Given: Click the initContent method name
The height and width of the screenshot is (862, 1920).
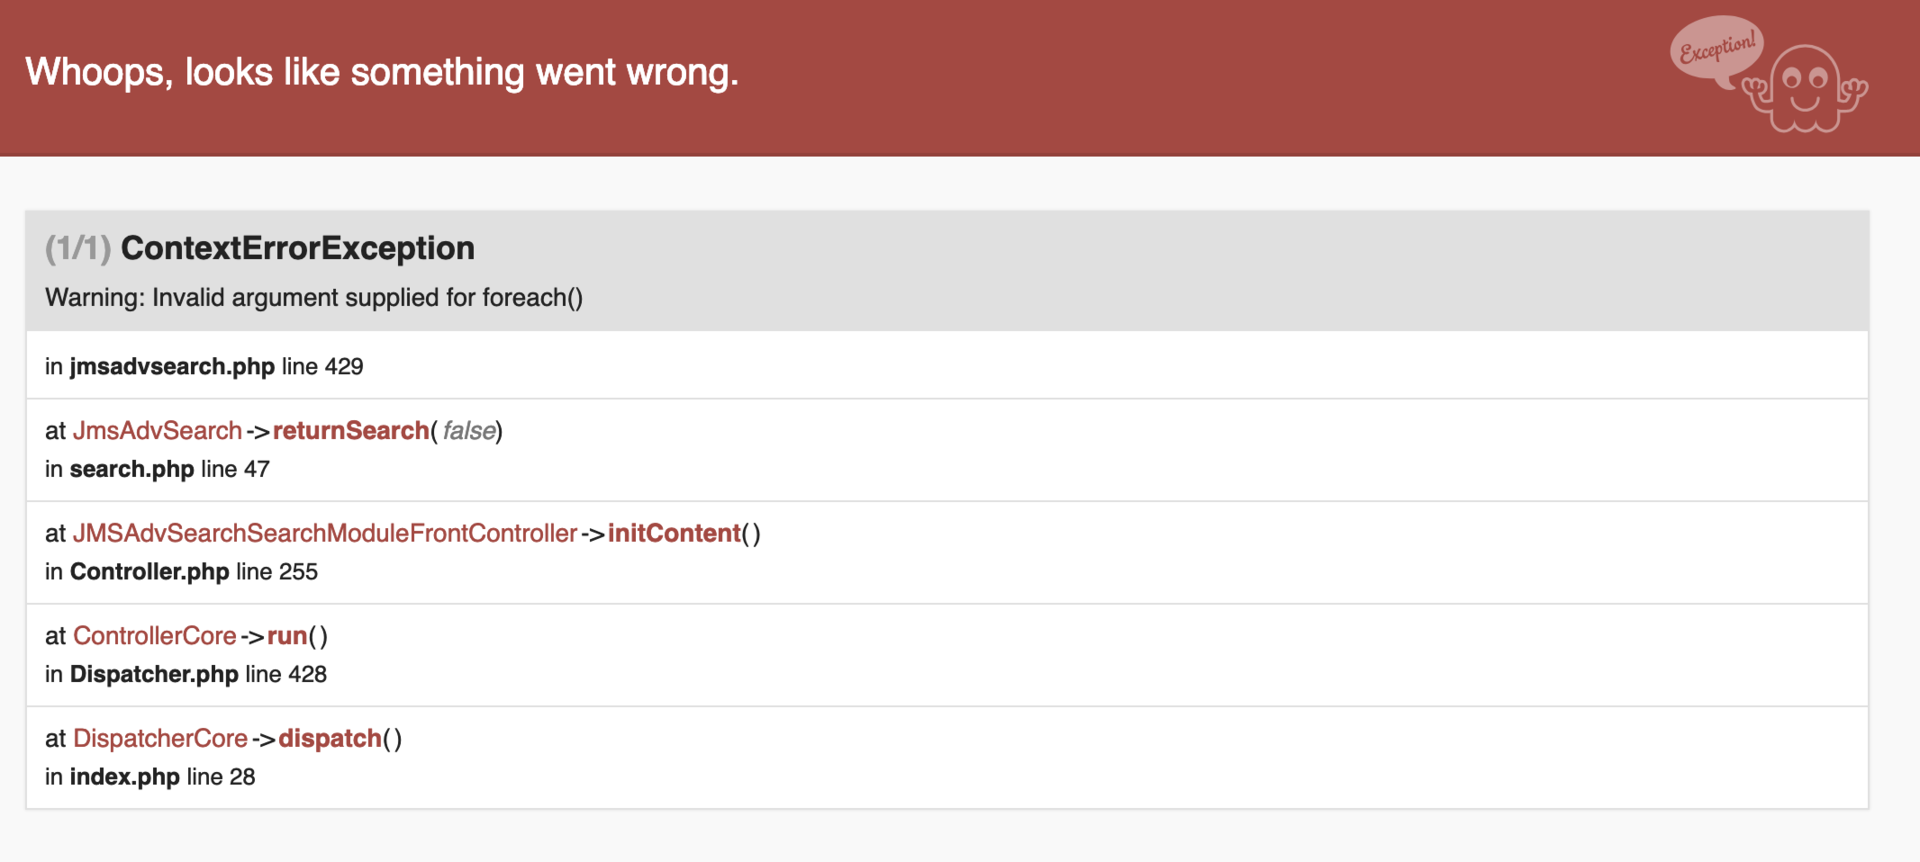Looking at the screenshot, I should (x=674, y=534).
